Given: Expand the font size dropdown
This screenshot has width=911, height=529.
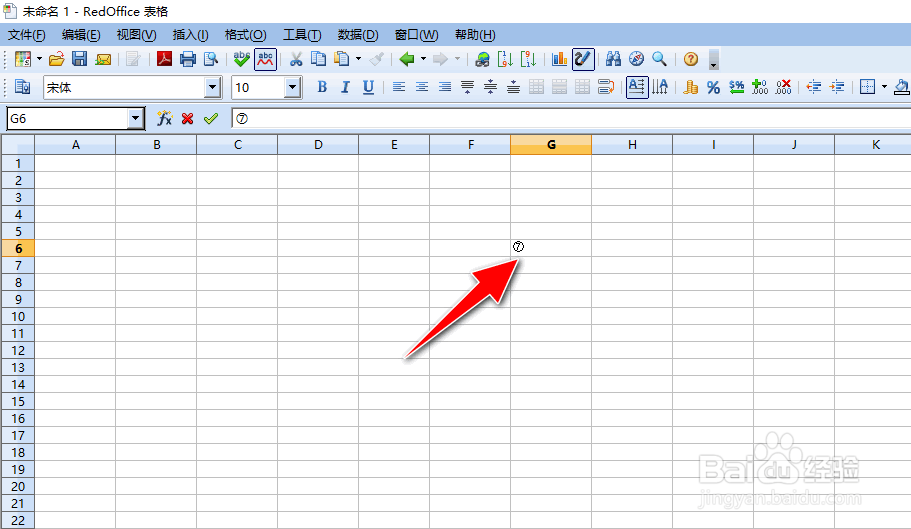Looking at the screenshot, I should 292,88.
